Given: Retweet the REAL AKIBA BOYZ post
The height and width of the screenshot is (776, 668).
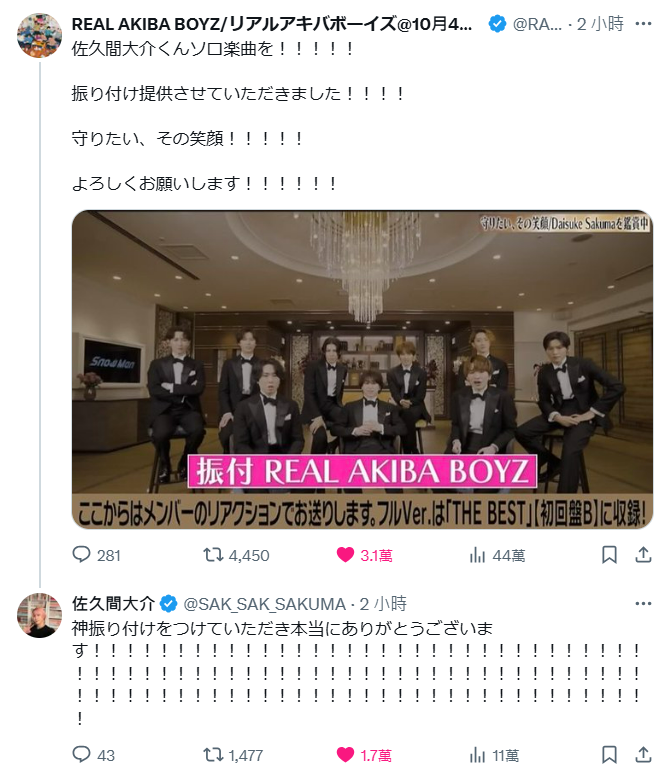Looking at the screenshot, I should [x=236, y=555].
